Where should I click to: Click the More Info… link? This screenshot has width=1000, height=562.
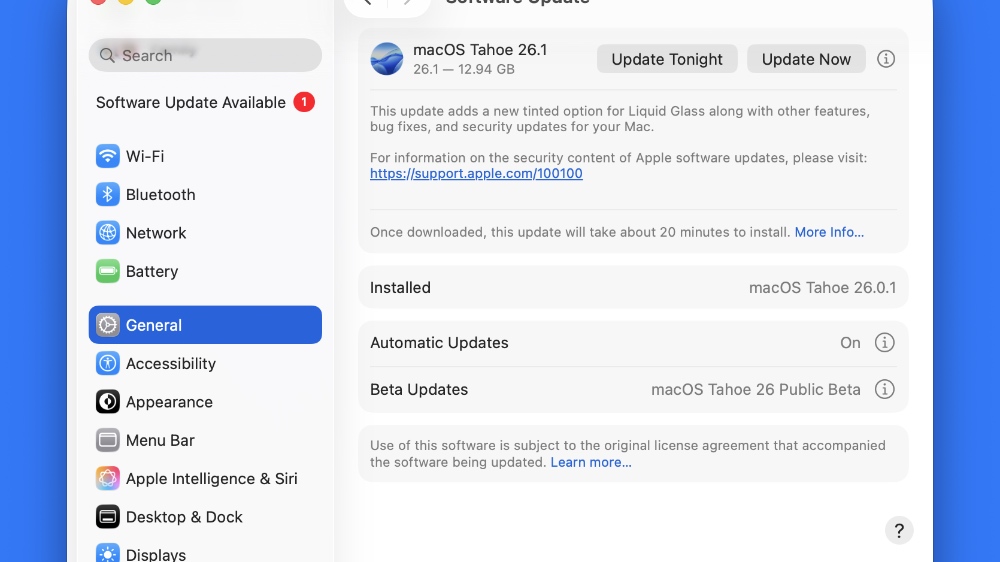click(829, 232)
